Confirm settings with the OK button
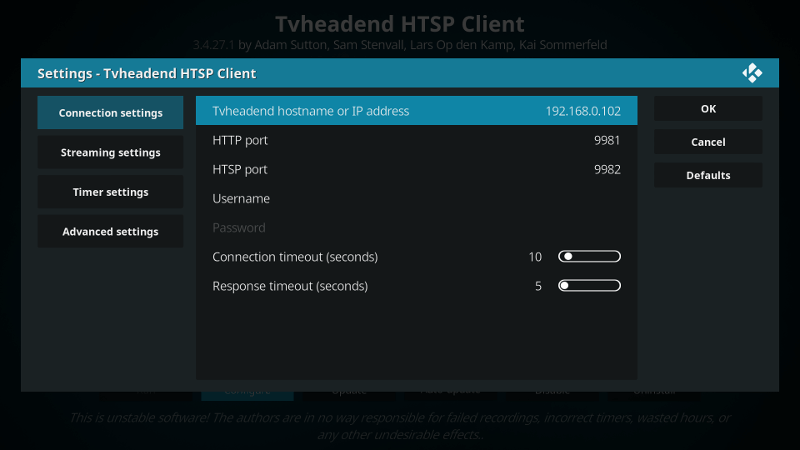Screen dimensions: 800x450 coord(708,109)
